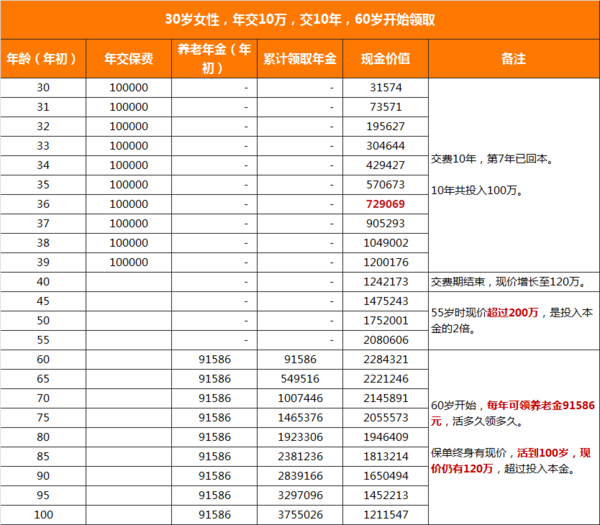Select the header '年交保费'
Screen dimensions: 600x525
point(129,59)
